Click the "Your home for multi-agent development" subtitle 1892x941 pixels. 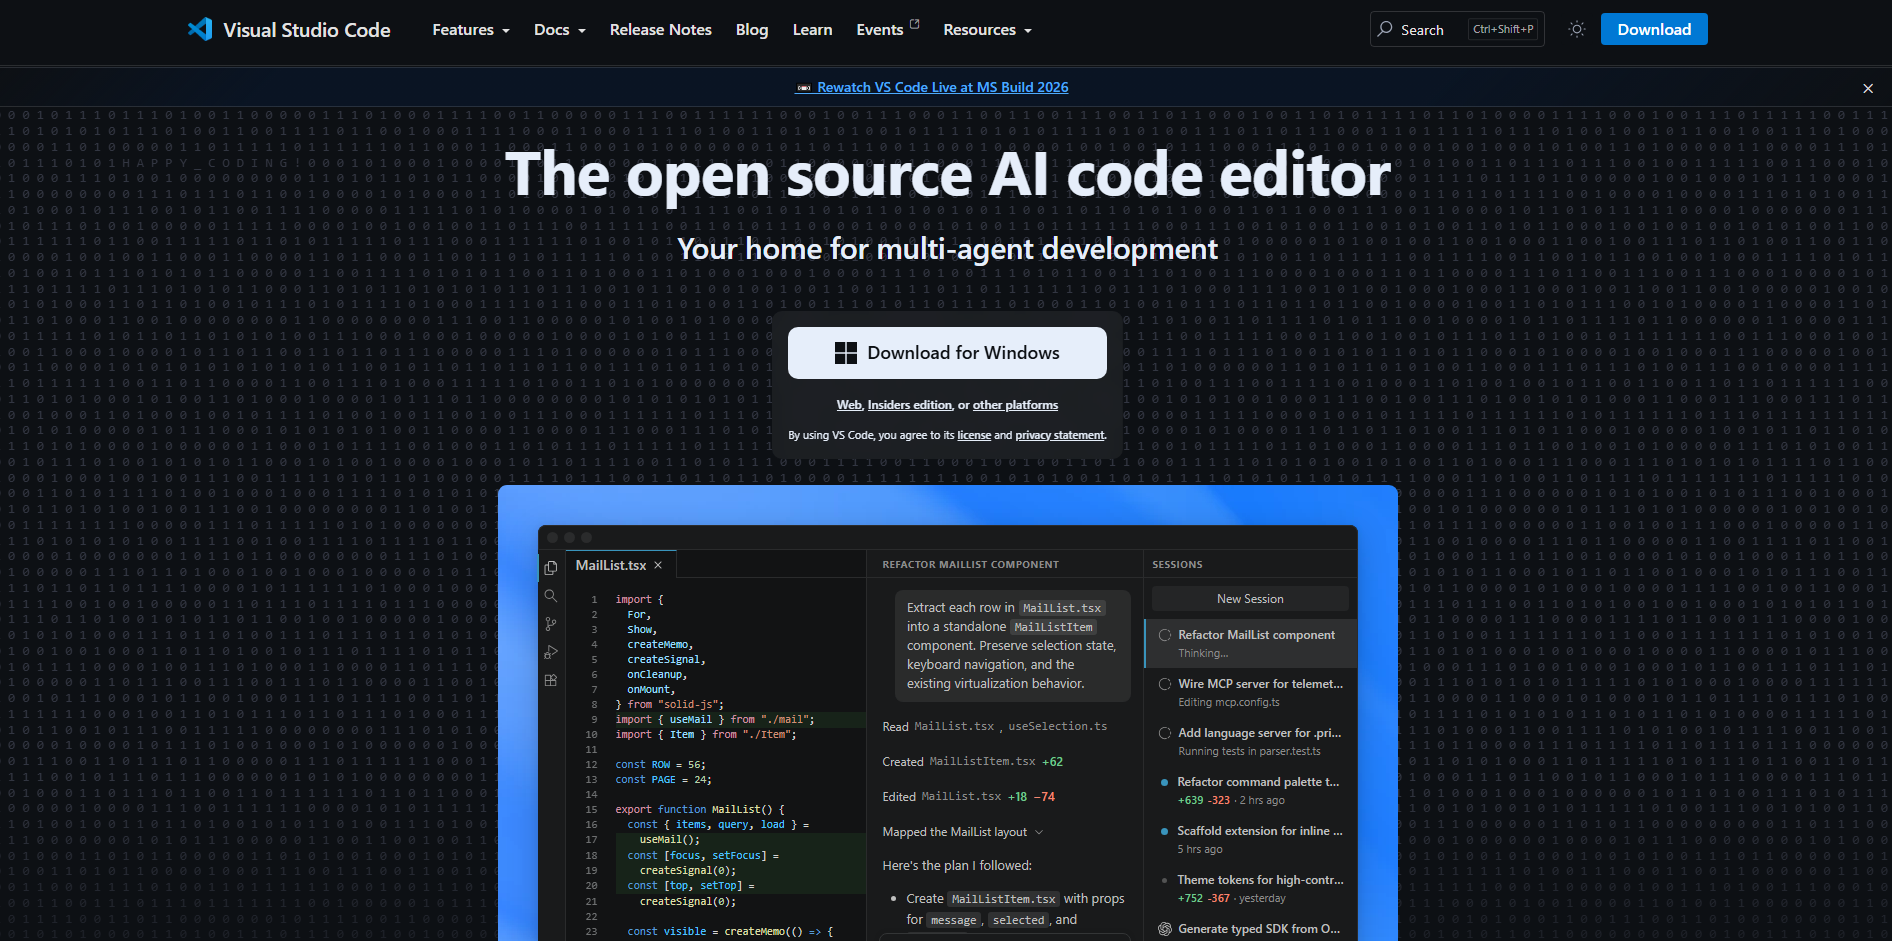point(947,249)
